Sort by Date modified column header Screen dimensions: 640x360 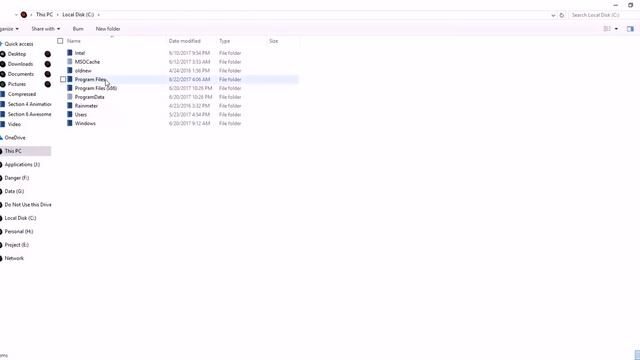click(x=184, y=41)
